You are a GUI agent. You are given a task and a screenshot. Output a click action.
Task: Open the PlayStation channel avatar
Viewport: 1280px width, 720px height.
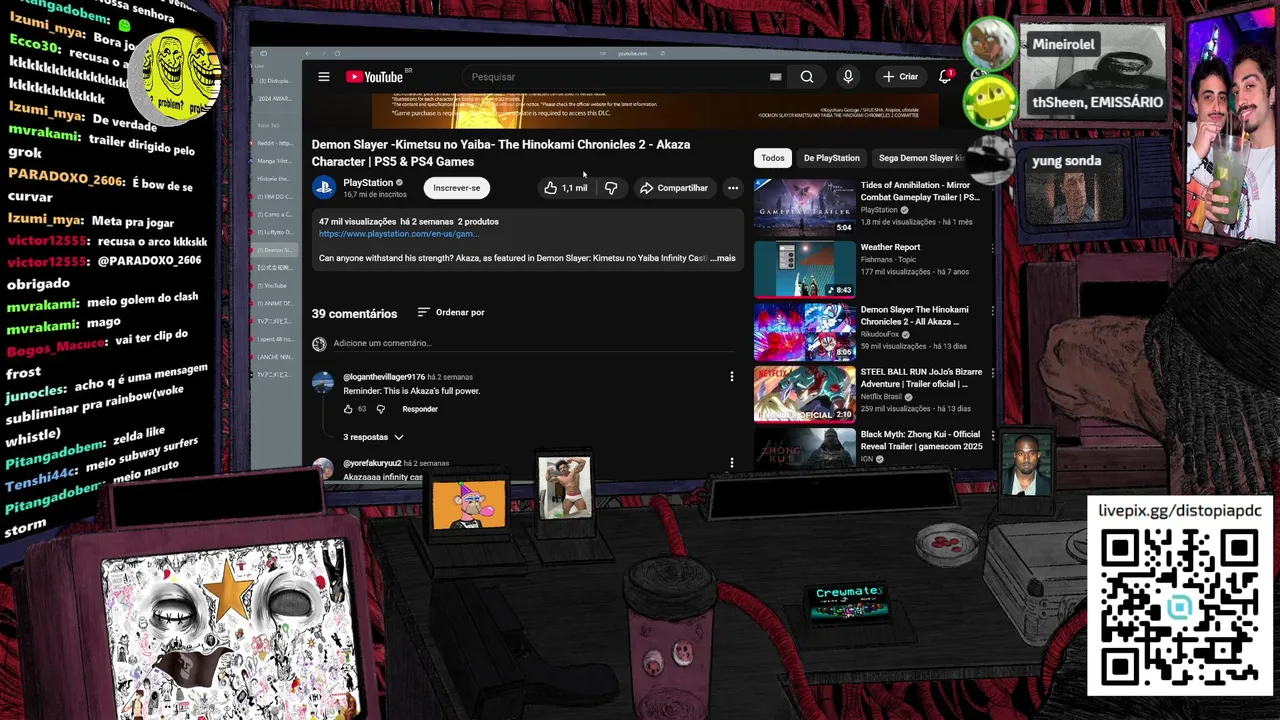point(324,187)
